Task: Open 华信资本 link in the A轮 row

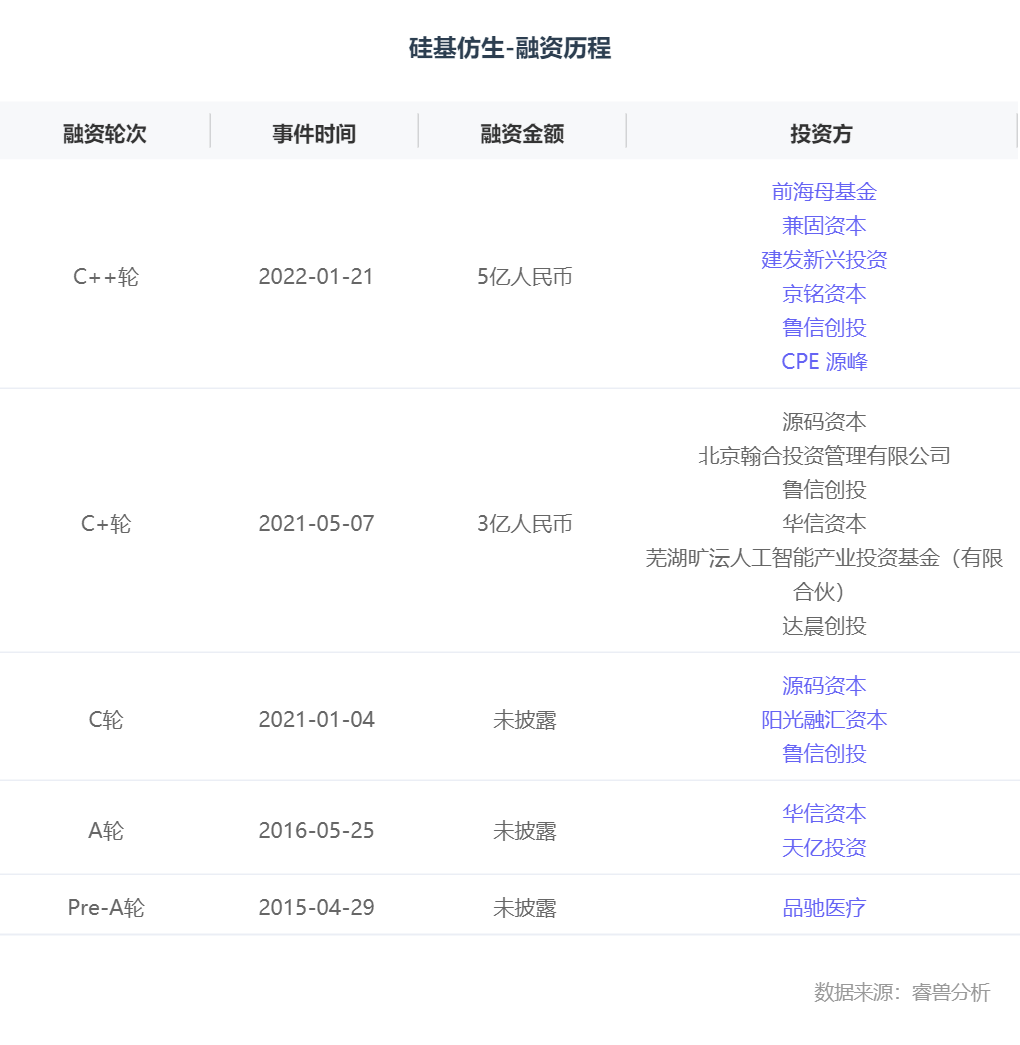Action: (x=824, y=814)
